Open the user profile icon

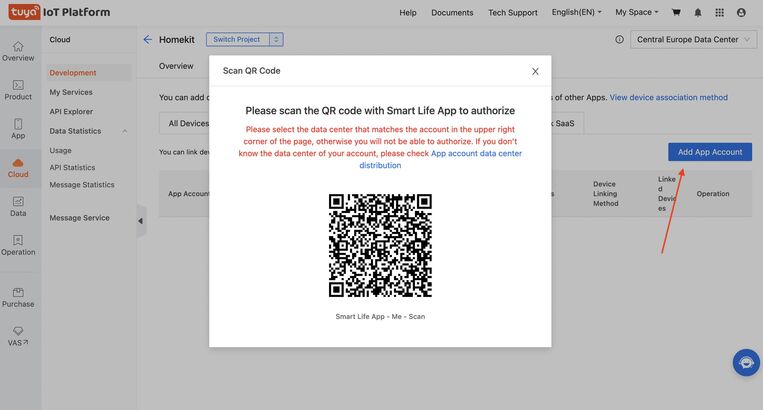[x=741, y=13]
